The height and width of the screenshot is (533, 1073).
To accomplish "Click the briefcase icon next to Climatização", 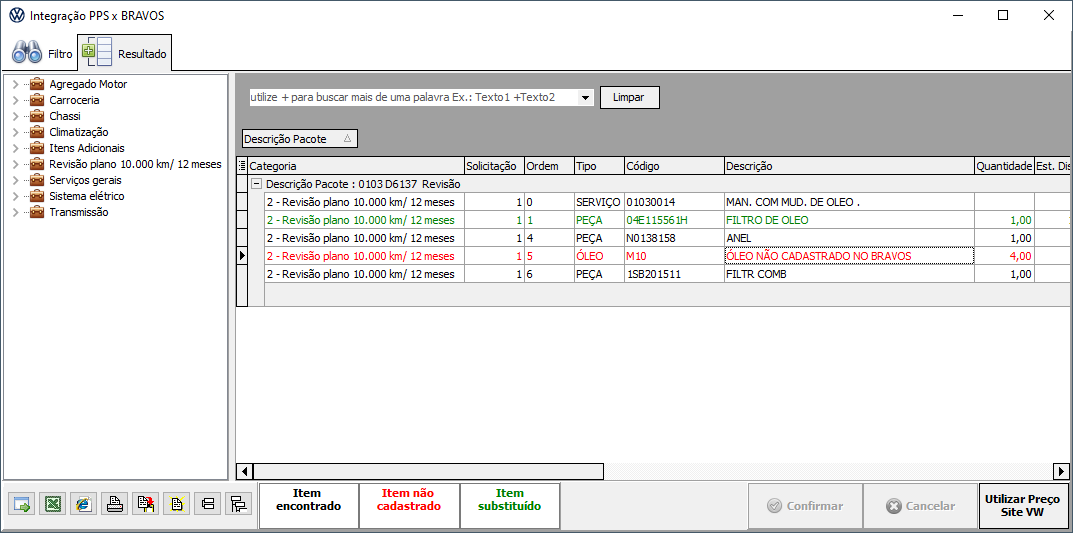I will 37,132.
